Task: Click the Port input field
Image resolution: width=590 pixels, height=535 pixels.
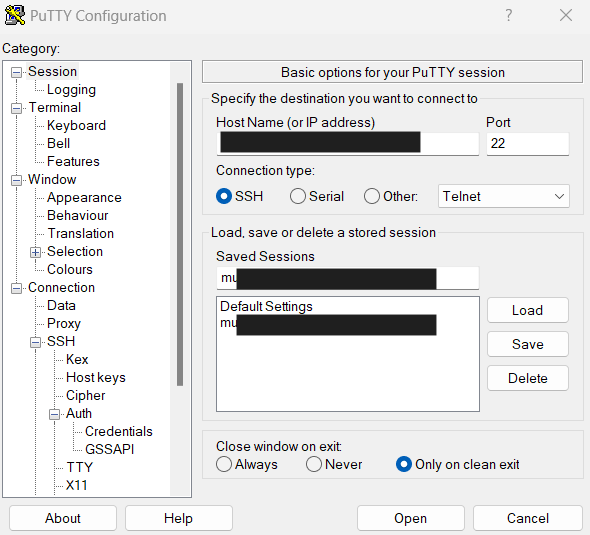Action: pos(528,143)
